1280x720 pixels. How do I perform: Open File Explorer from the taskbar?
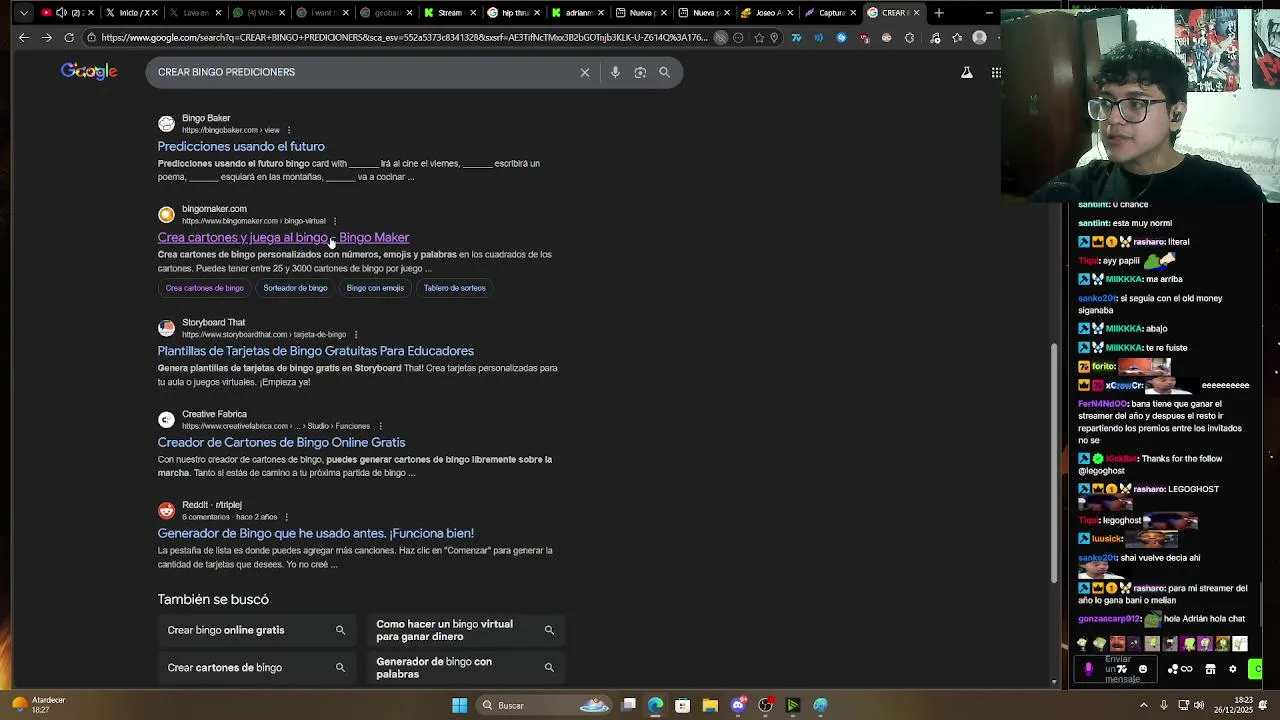tap(710, 705)
